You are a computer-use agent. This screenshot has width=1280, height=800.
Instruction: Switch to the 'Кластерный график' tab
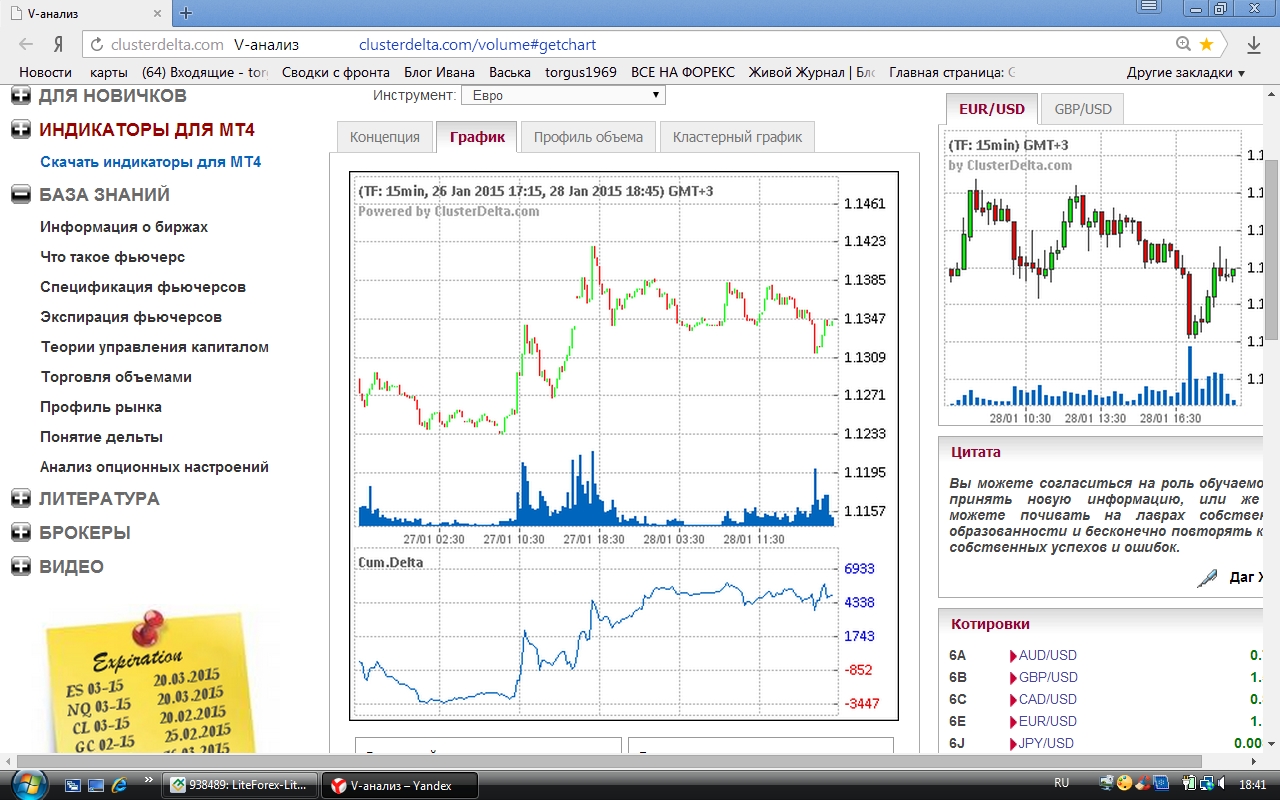[737, 137]
